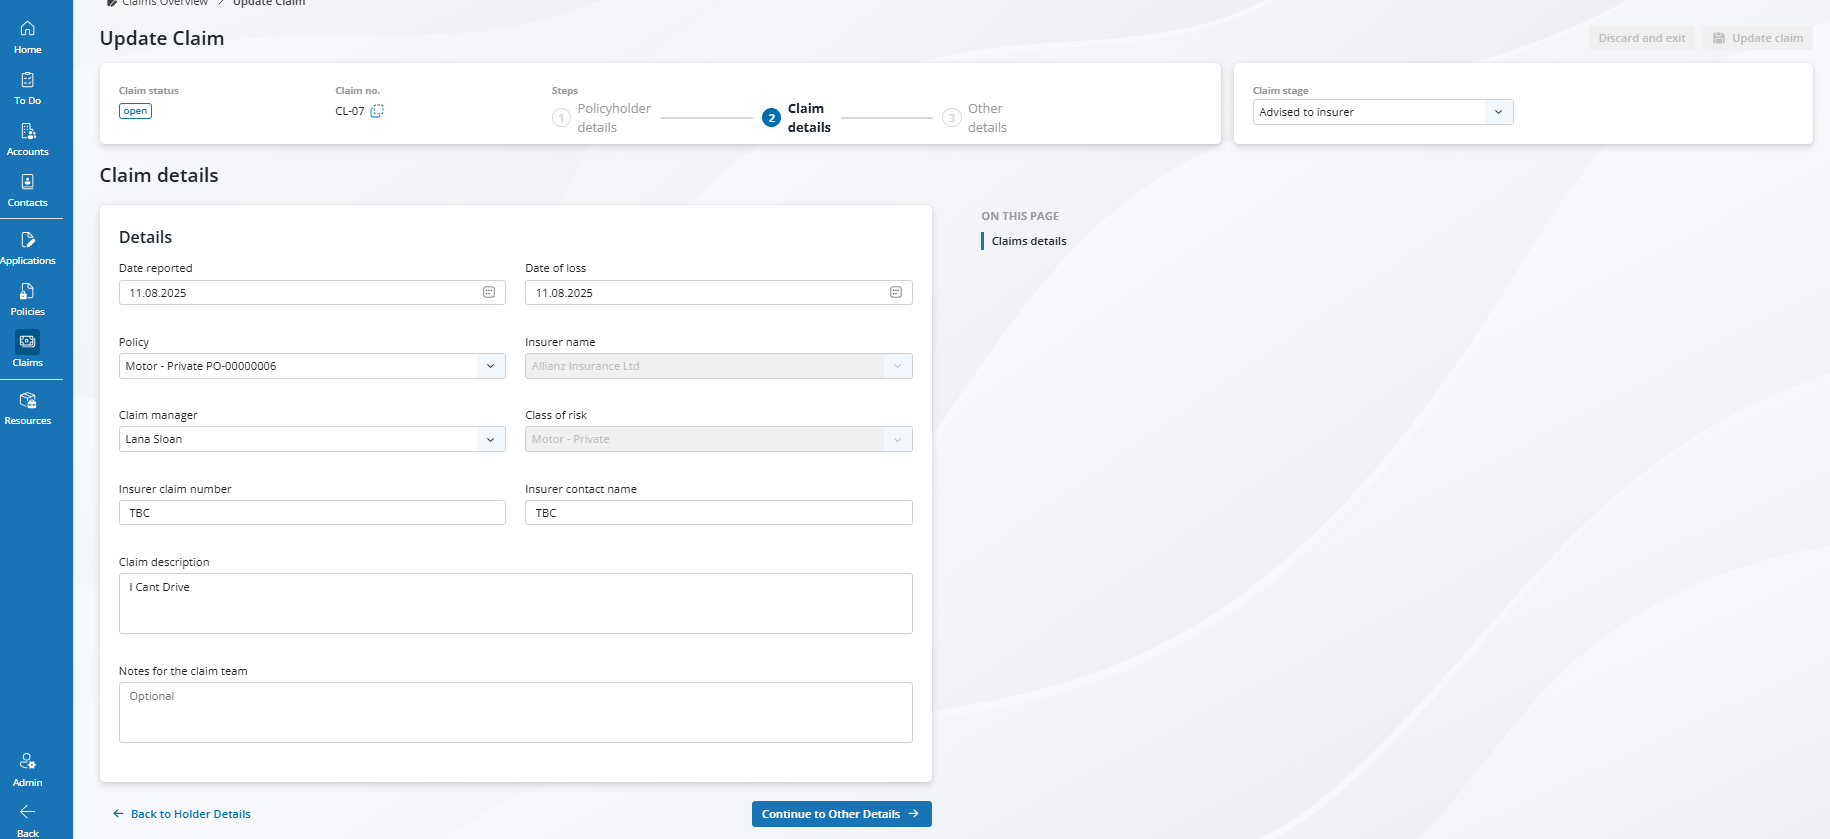
Task: Copy claim number CL-07 icon
Action: (x=377, y=111)
